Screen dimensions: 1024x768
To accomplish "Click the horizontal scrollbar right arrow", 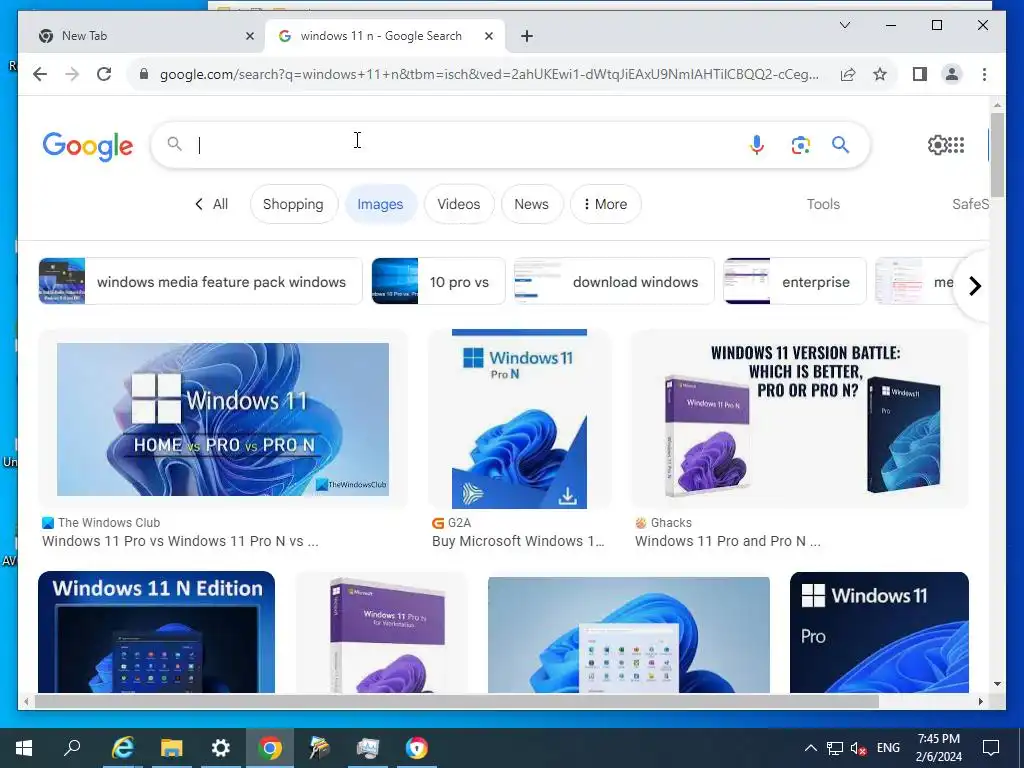I will coord(981,701).
